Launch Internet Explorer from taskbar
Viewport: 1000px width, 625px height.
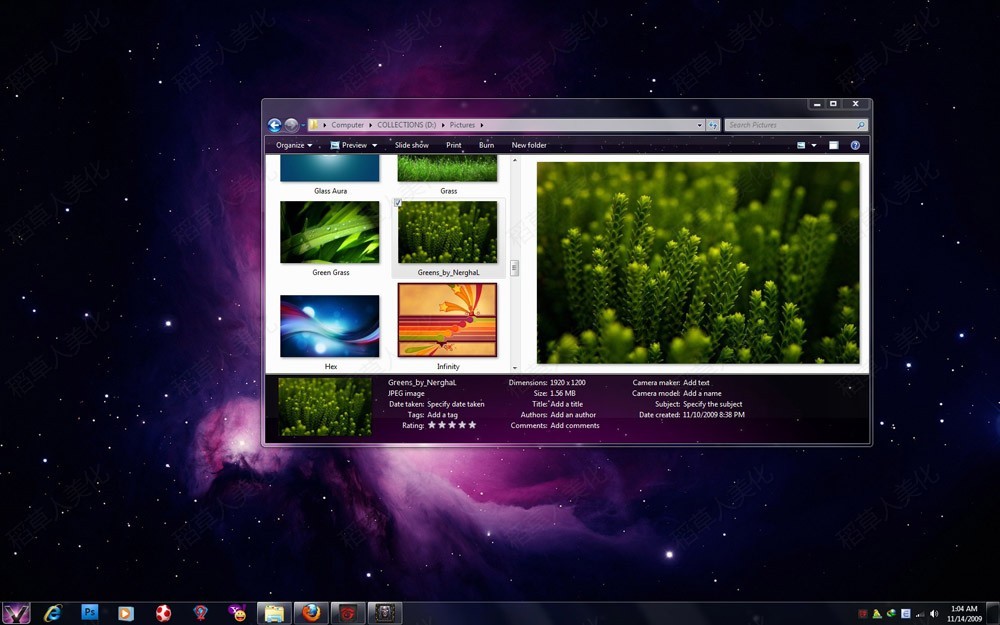[52, 614]
